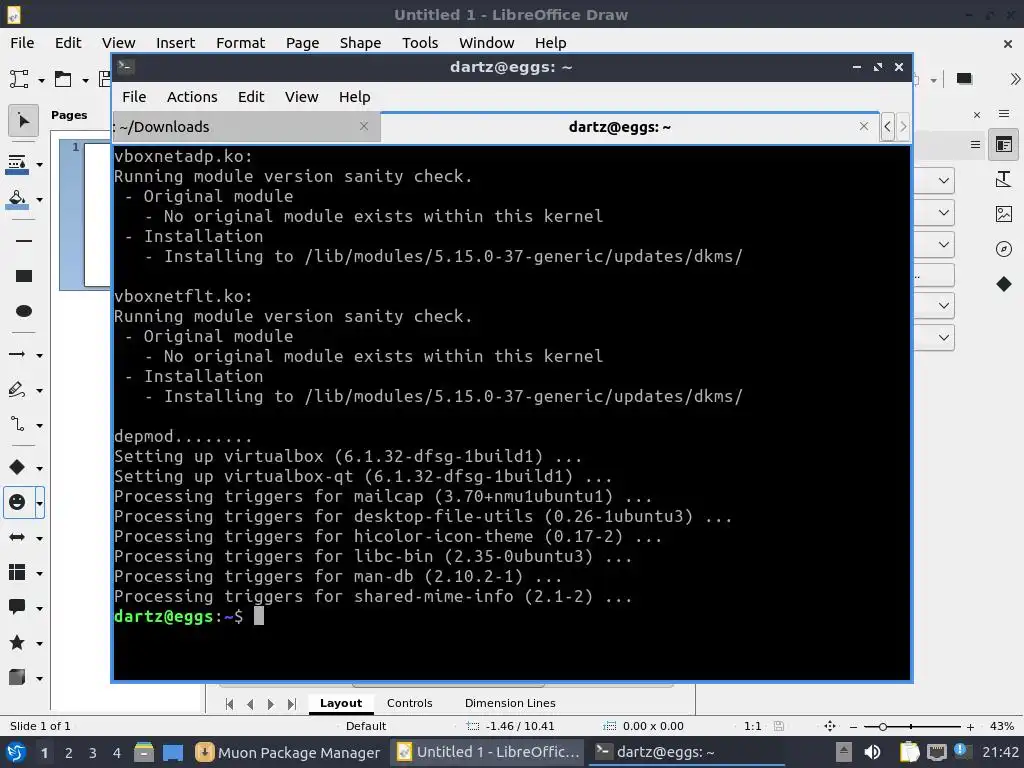
Task: Click the Fit Slide to Window icon
Action: 830,726
